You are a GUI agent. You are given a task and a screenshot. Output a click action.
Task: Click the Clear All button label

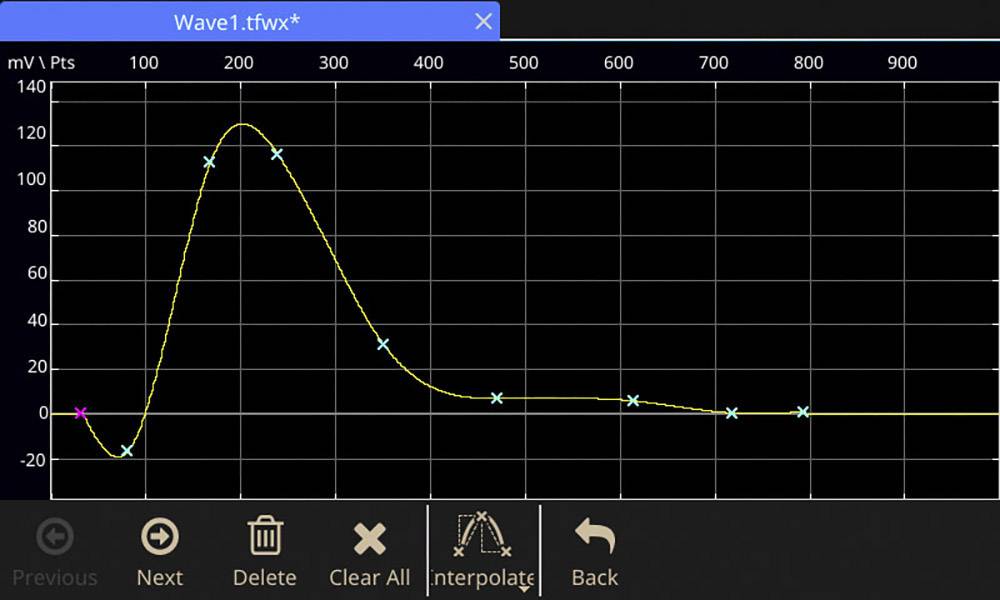click(370, 578)
